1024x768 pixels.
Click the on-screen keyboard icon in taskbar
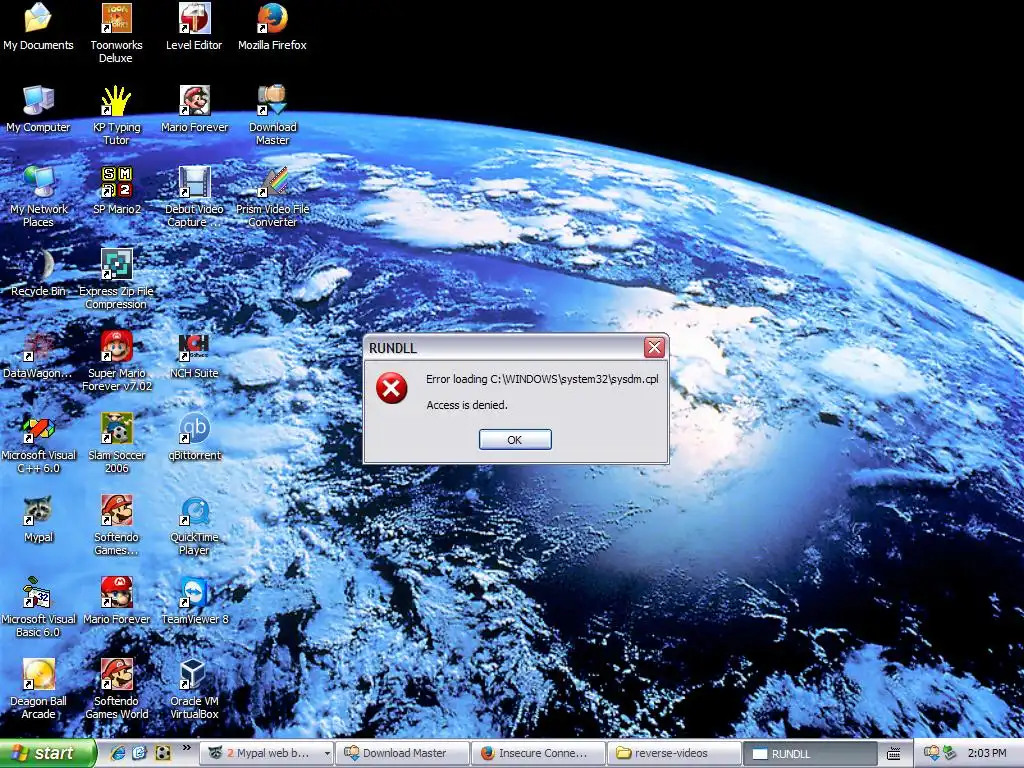(x=893, y=754)
